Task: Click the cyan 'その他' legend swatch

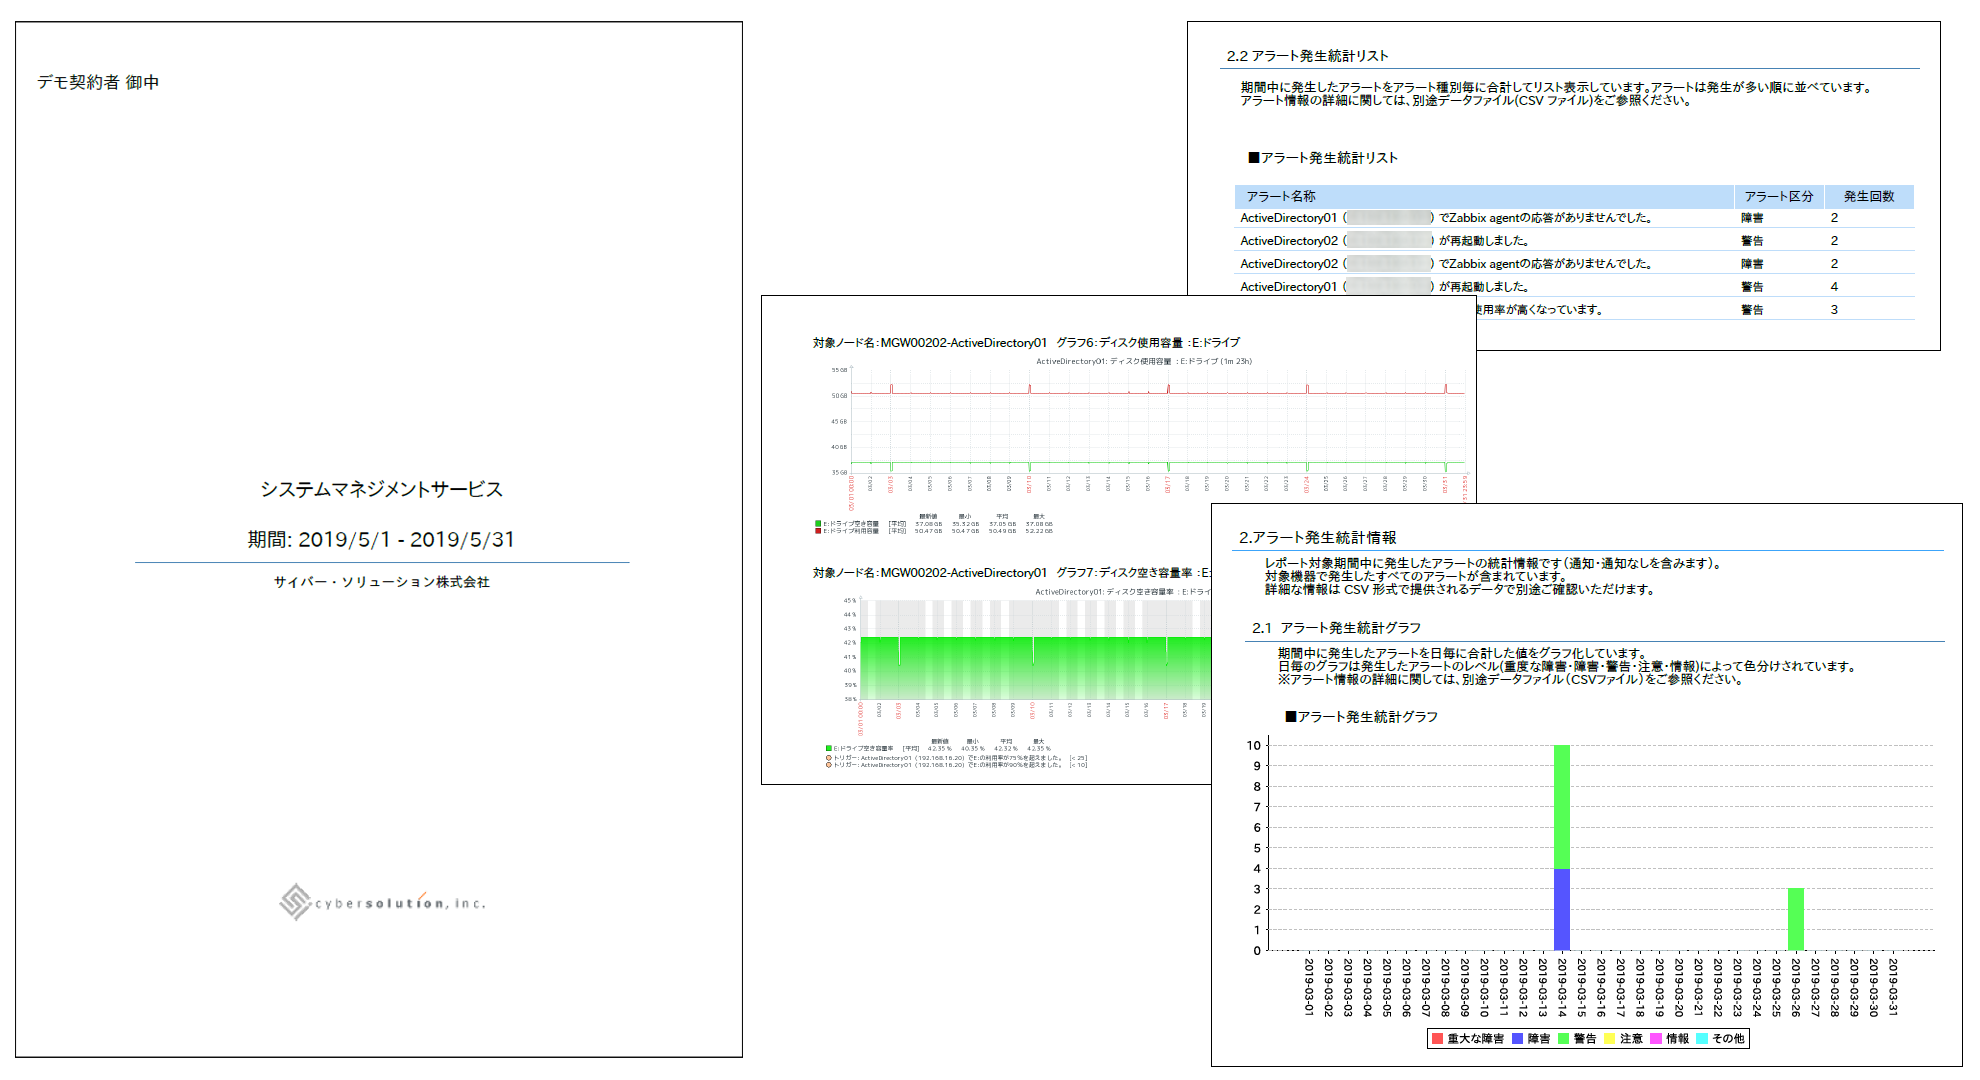Action: pos(1702,1039)
